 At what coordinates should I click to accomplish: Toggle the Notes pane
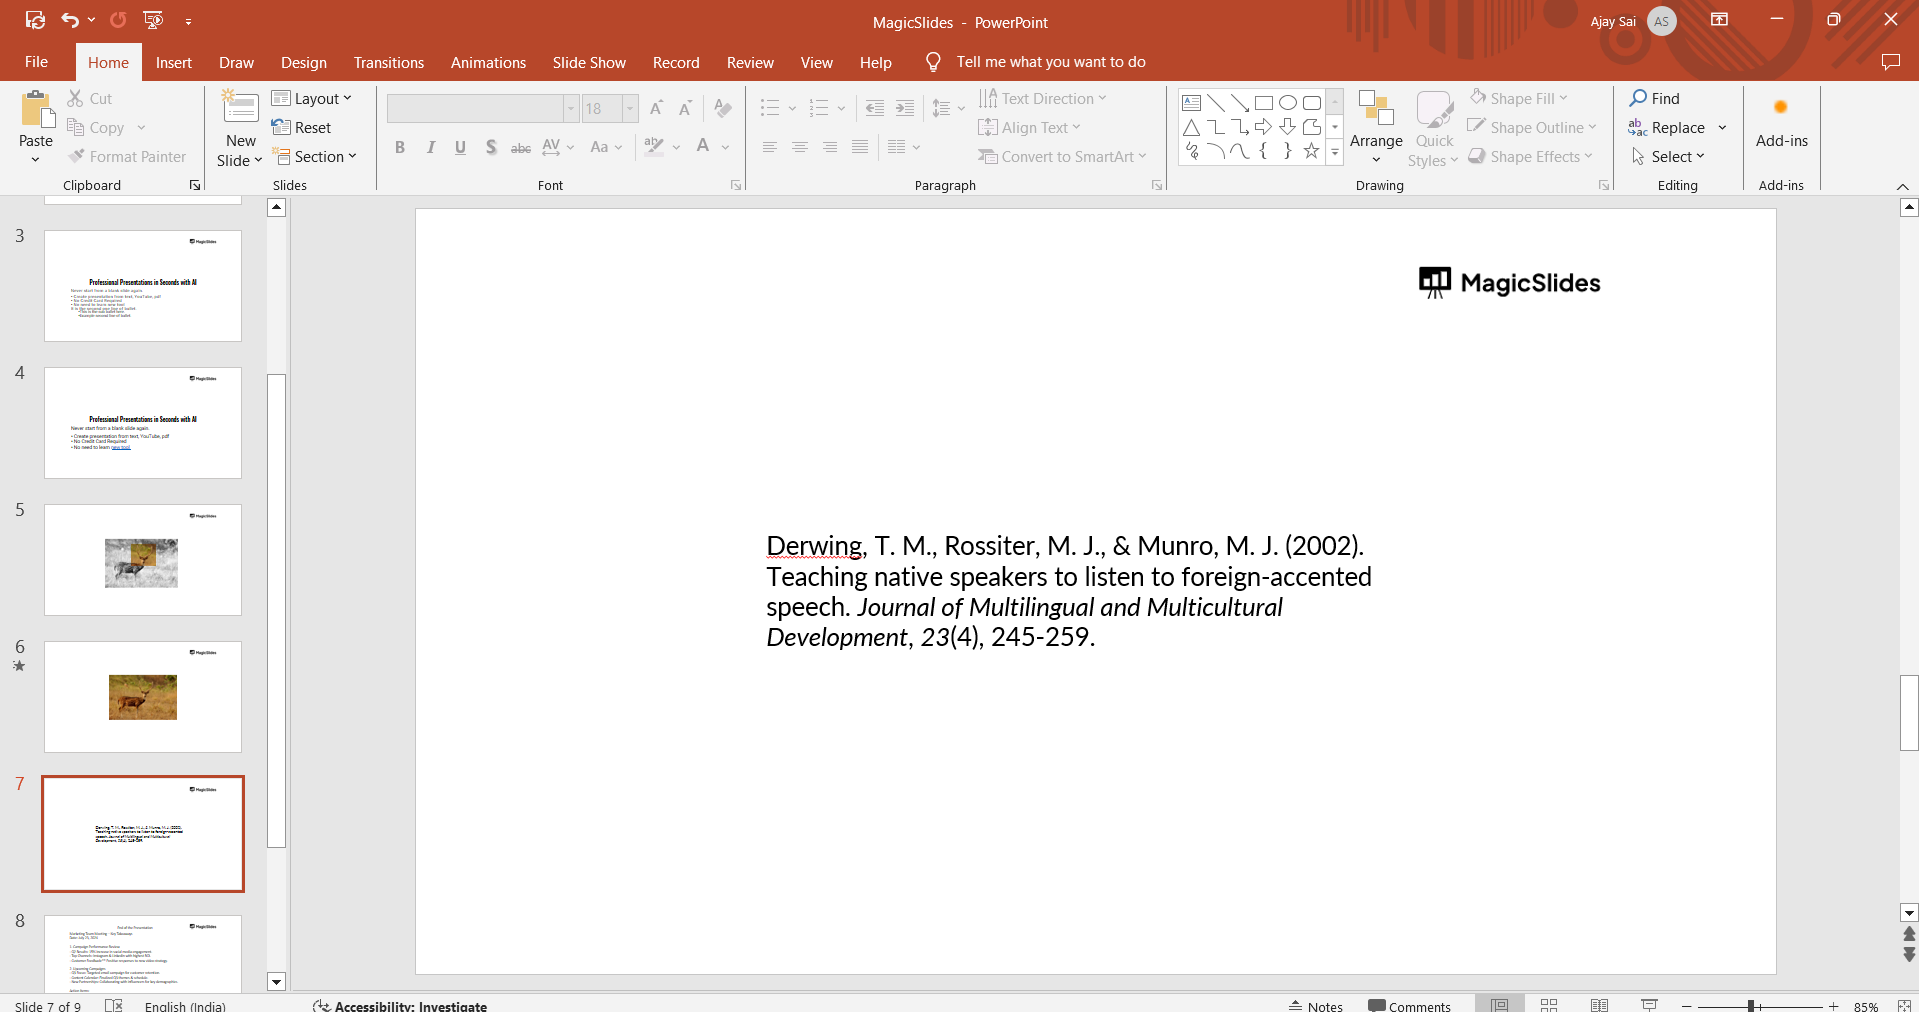(x=1316, y=1005)
